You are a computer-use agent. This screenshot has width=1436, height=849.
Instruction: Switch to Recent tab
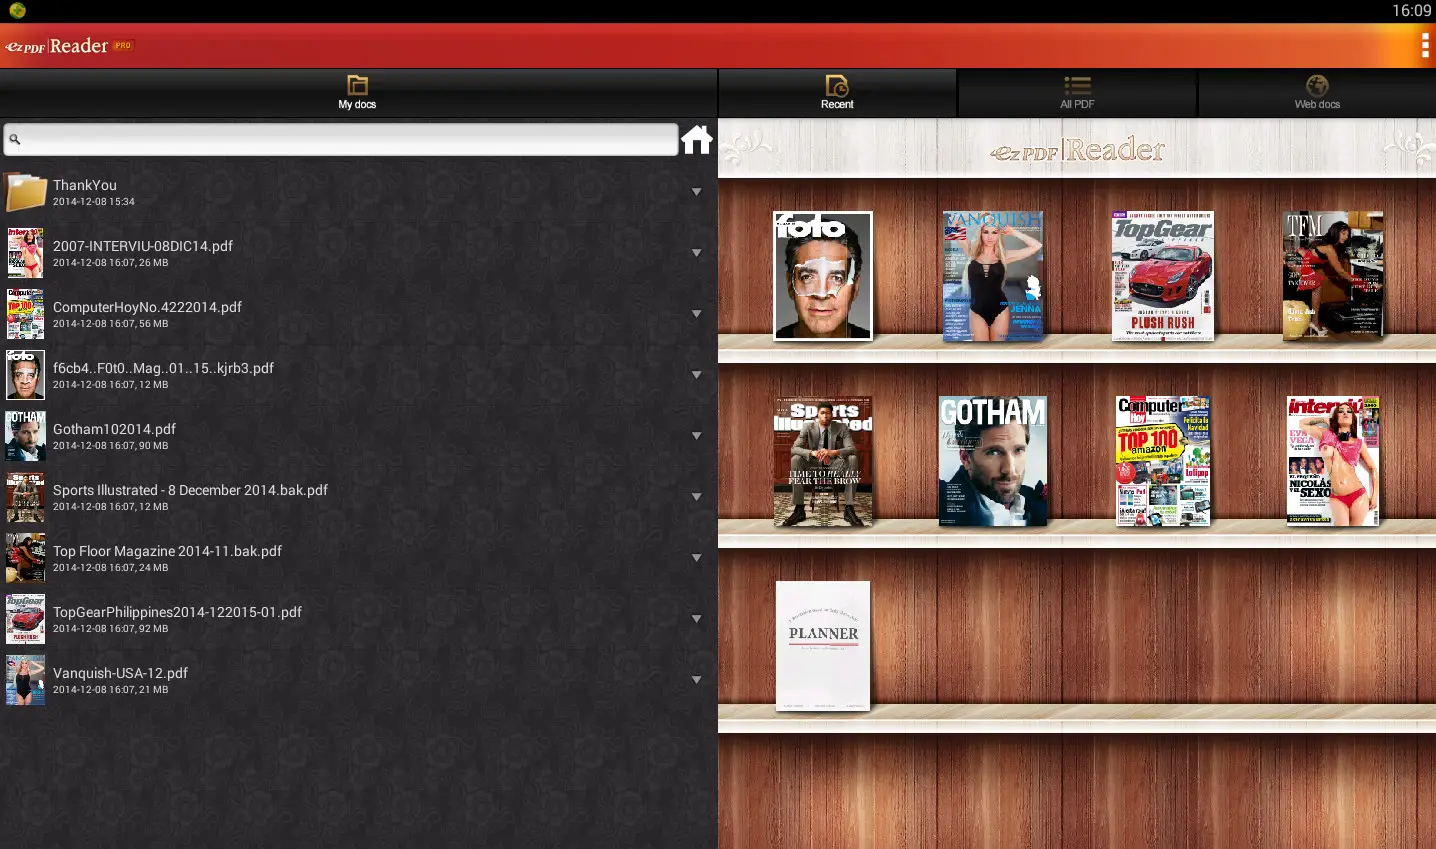pos(838,93)
